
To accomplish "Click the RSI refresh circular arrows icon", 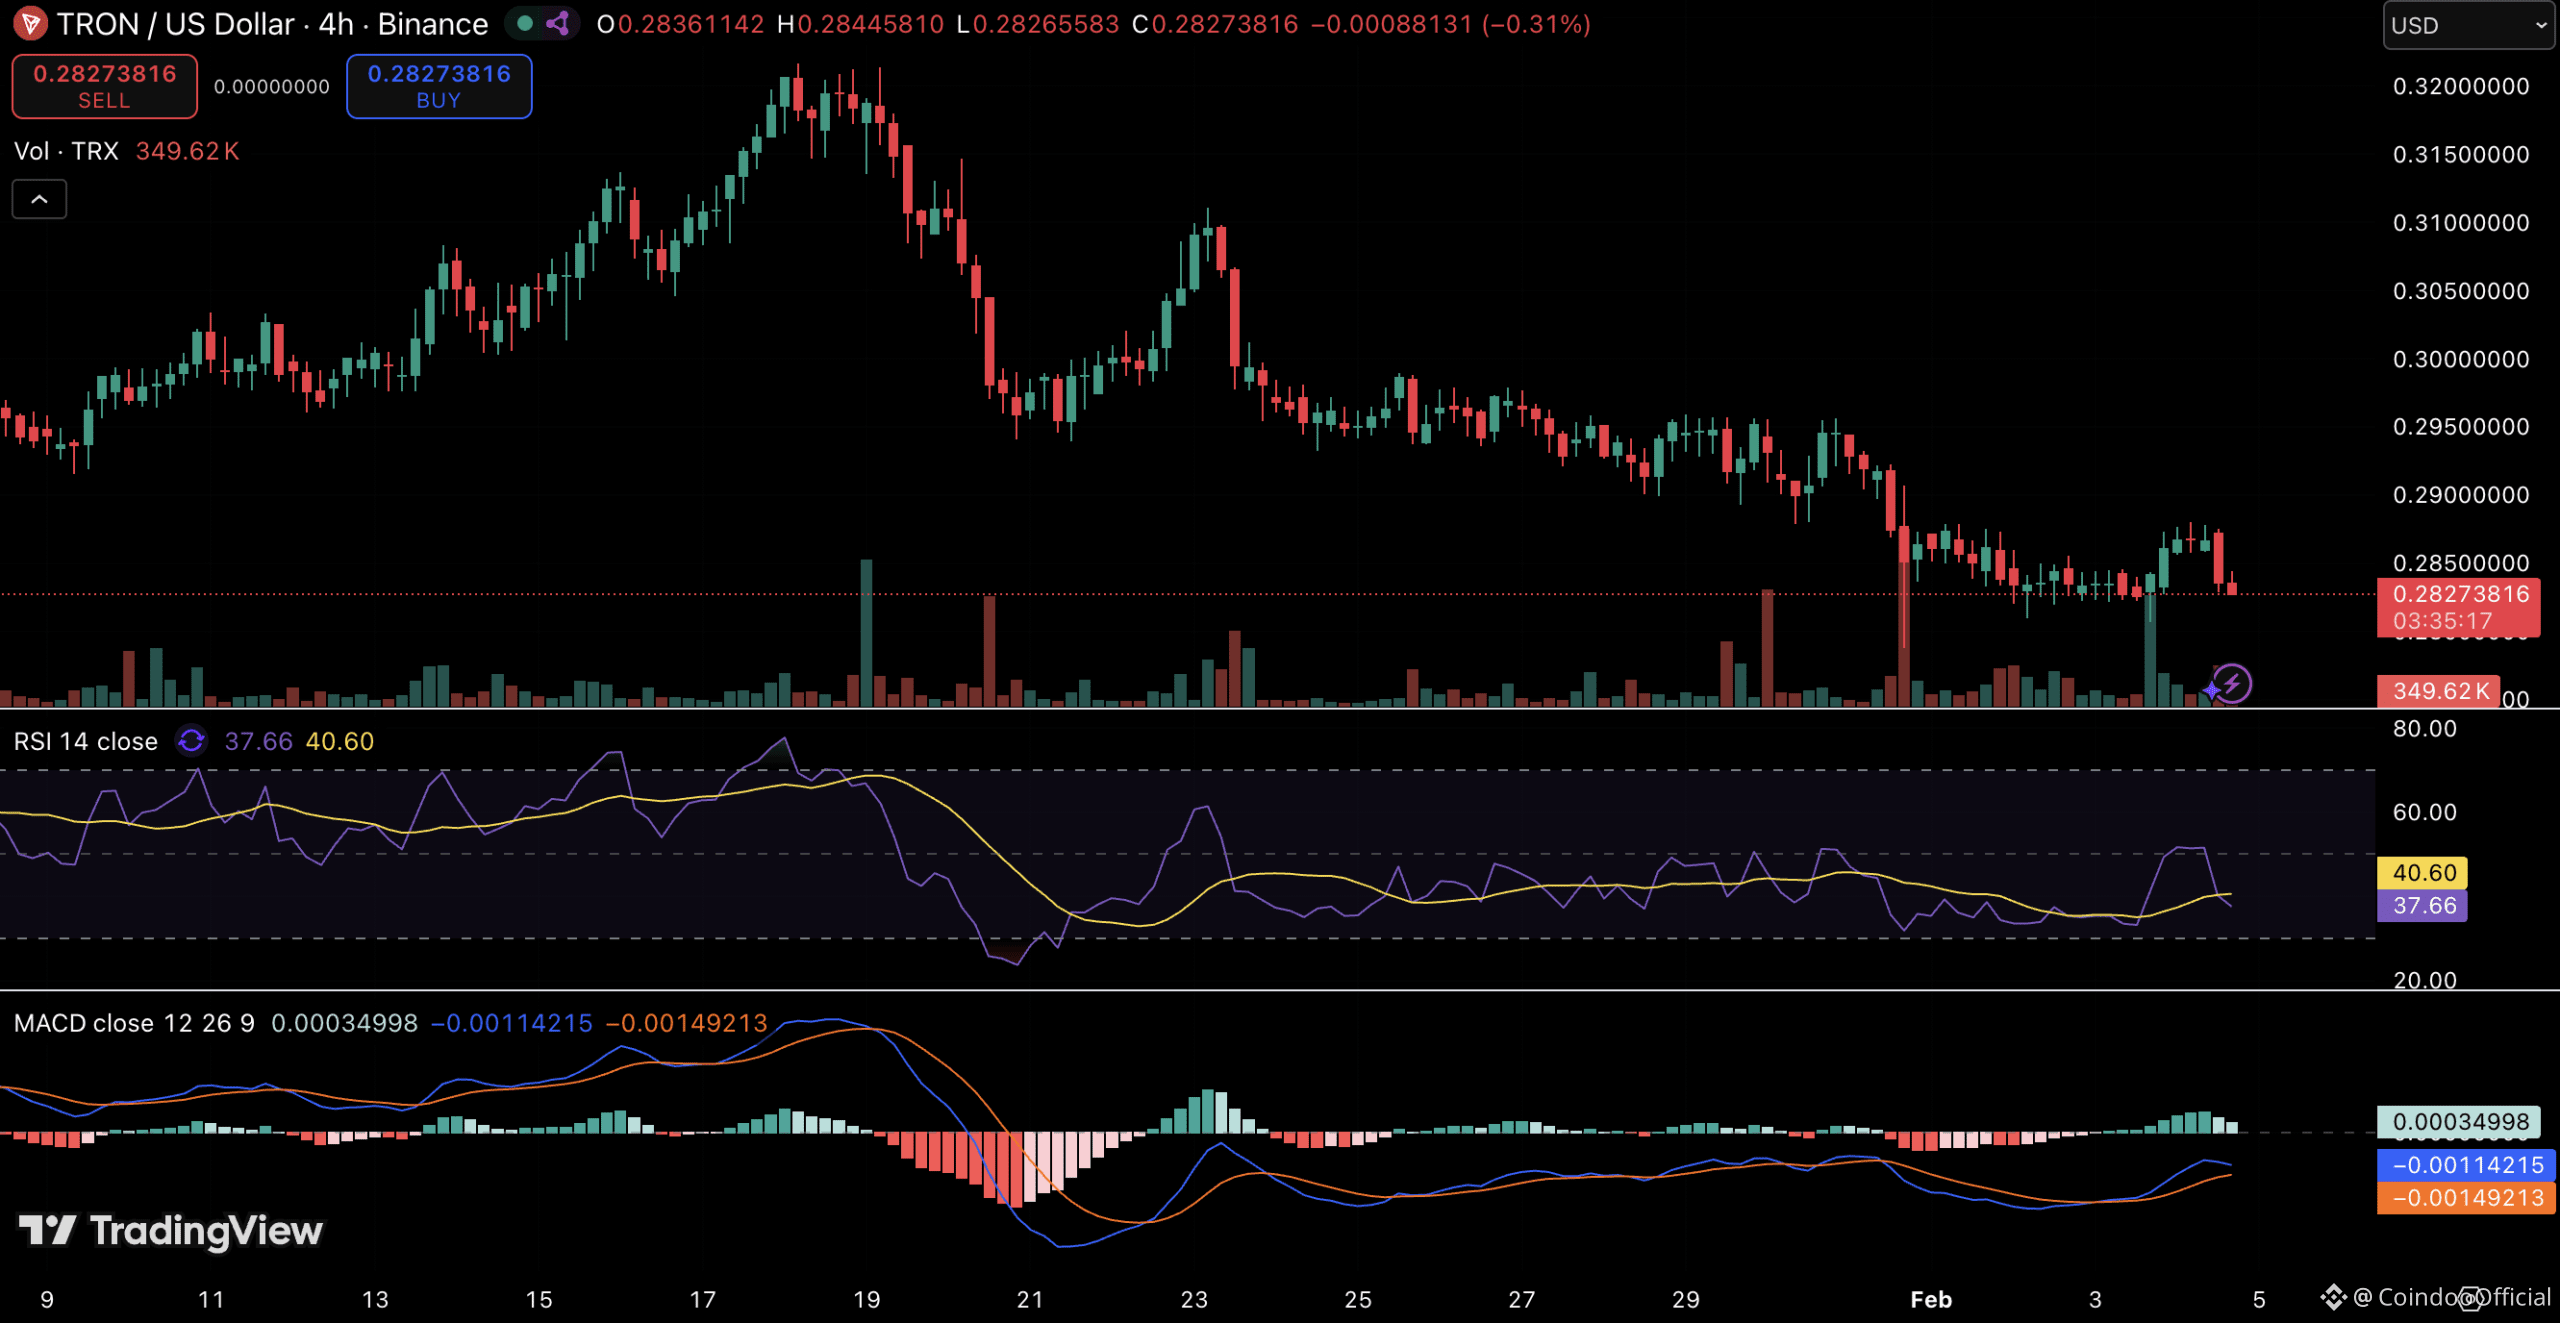I will pyautogui.click(x=191, y=741).
